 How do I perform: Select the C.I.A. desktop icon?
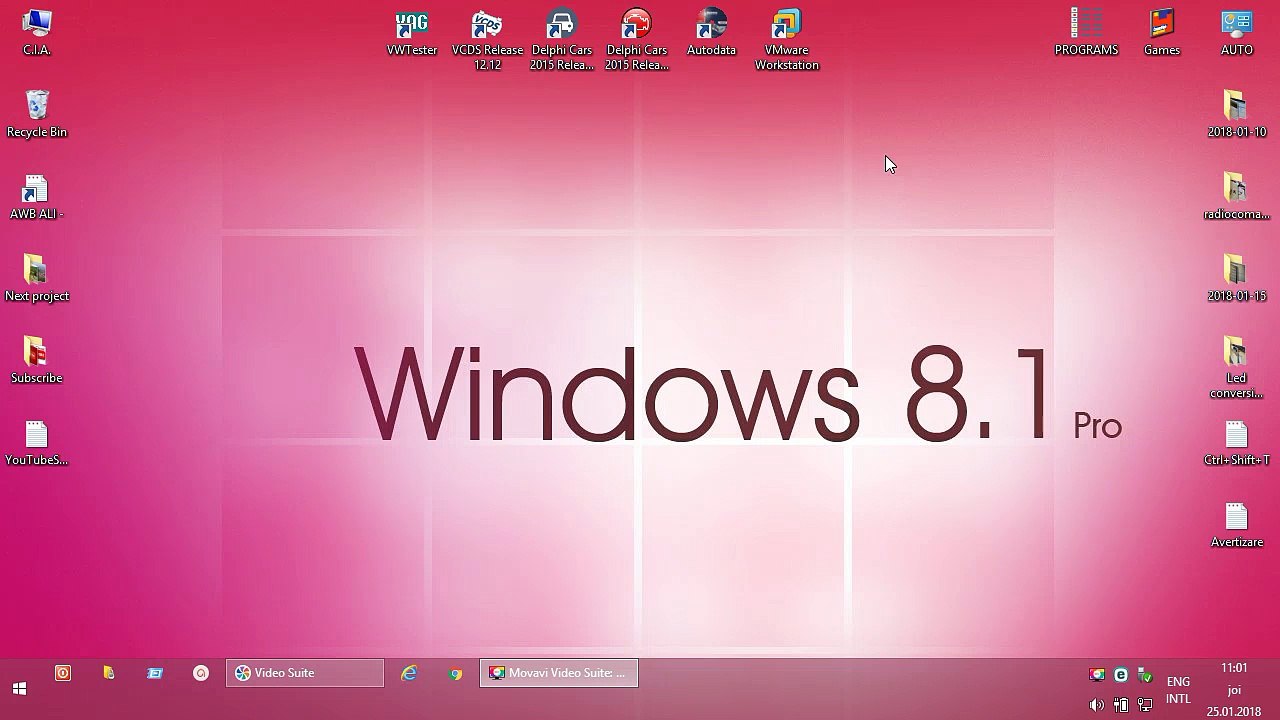pyautogui.click(x=37, y=32)
